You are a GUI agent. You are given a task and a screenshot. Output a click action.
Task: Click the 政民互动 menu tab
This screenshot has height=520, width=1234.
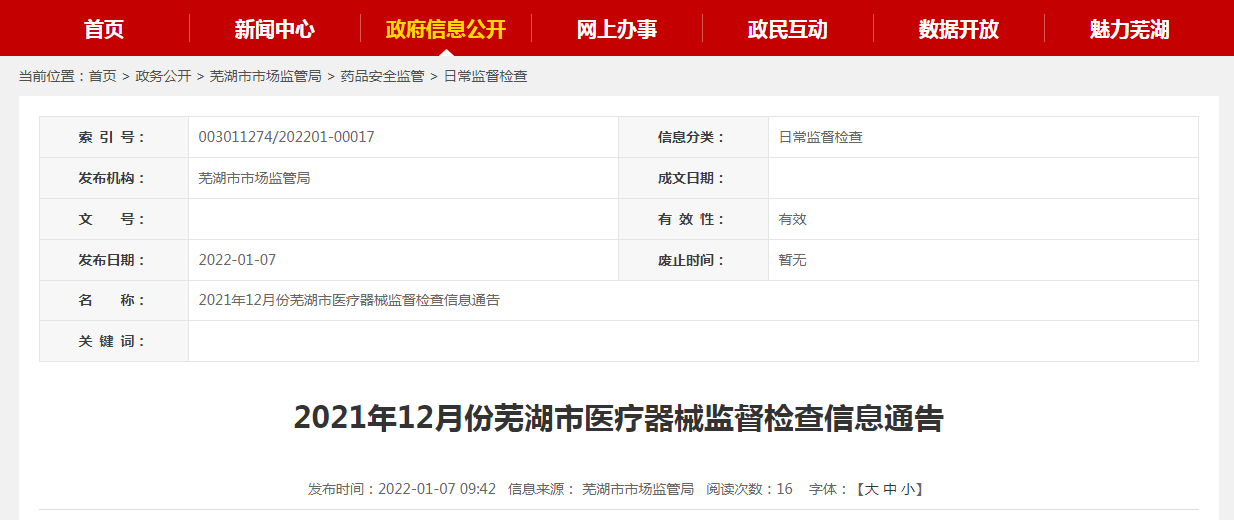[788, 29]
